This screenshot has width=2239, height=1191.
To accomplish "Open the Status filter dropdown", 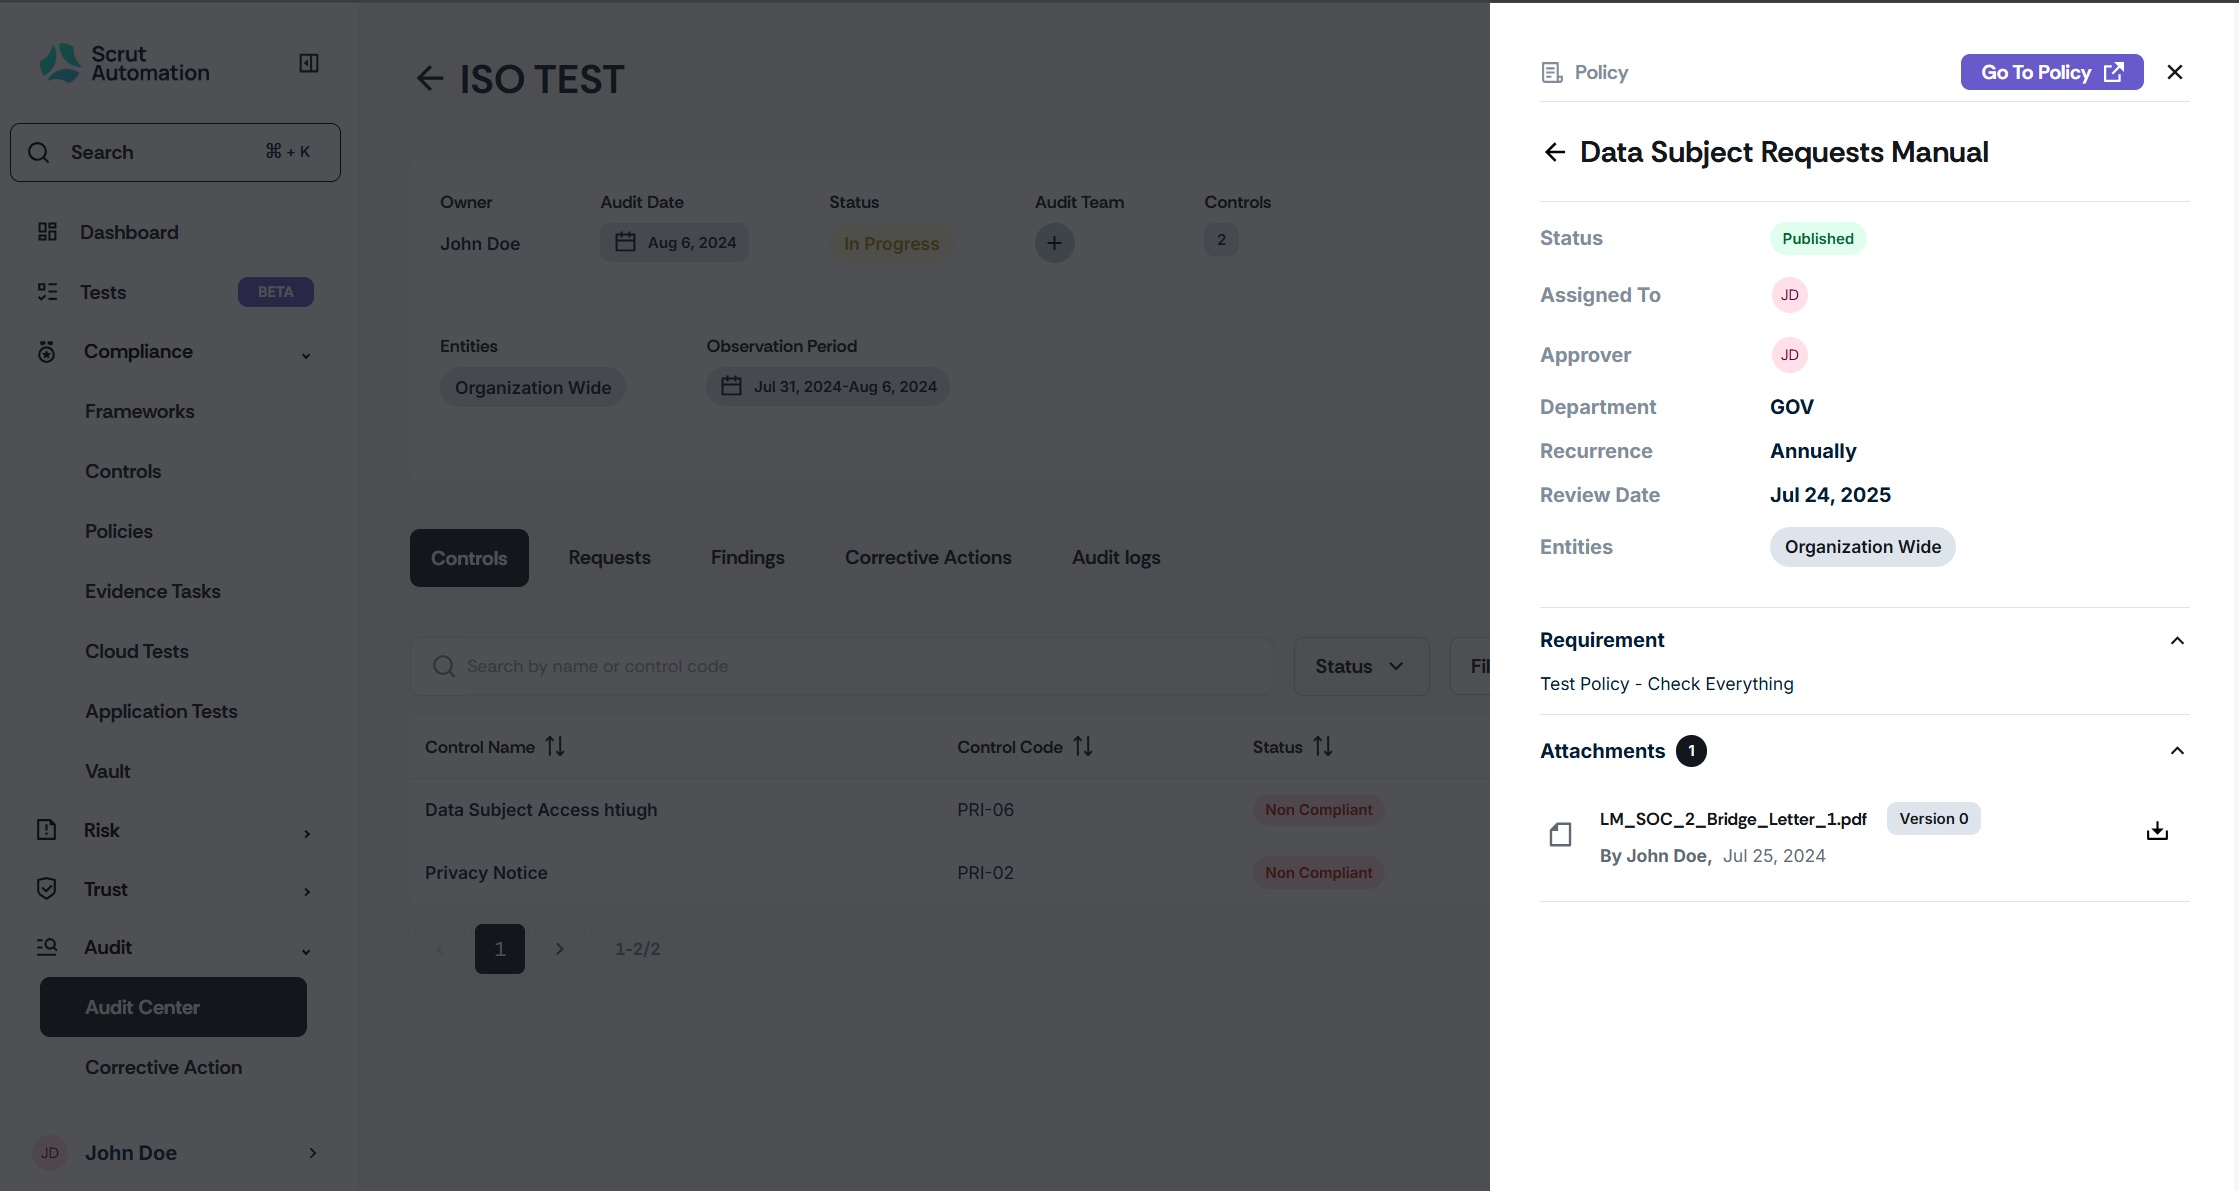I will click(1361, 666).
